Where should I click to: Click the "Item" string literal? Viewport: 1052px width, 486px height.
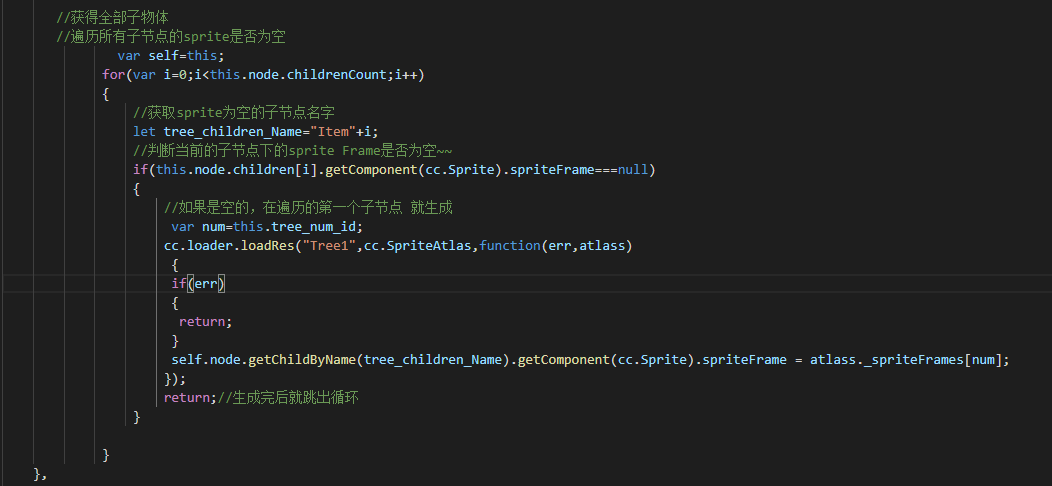[x=332, y=131]
